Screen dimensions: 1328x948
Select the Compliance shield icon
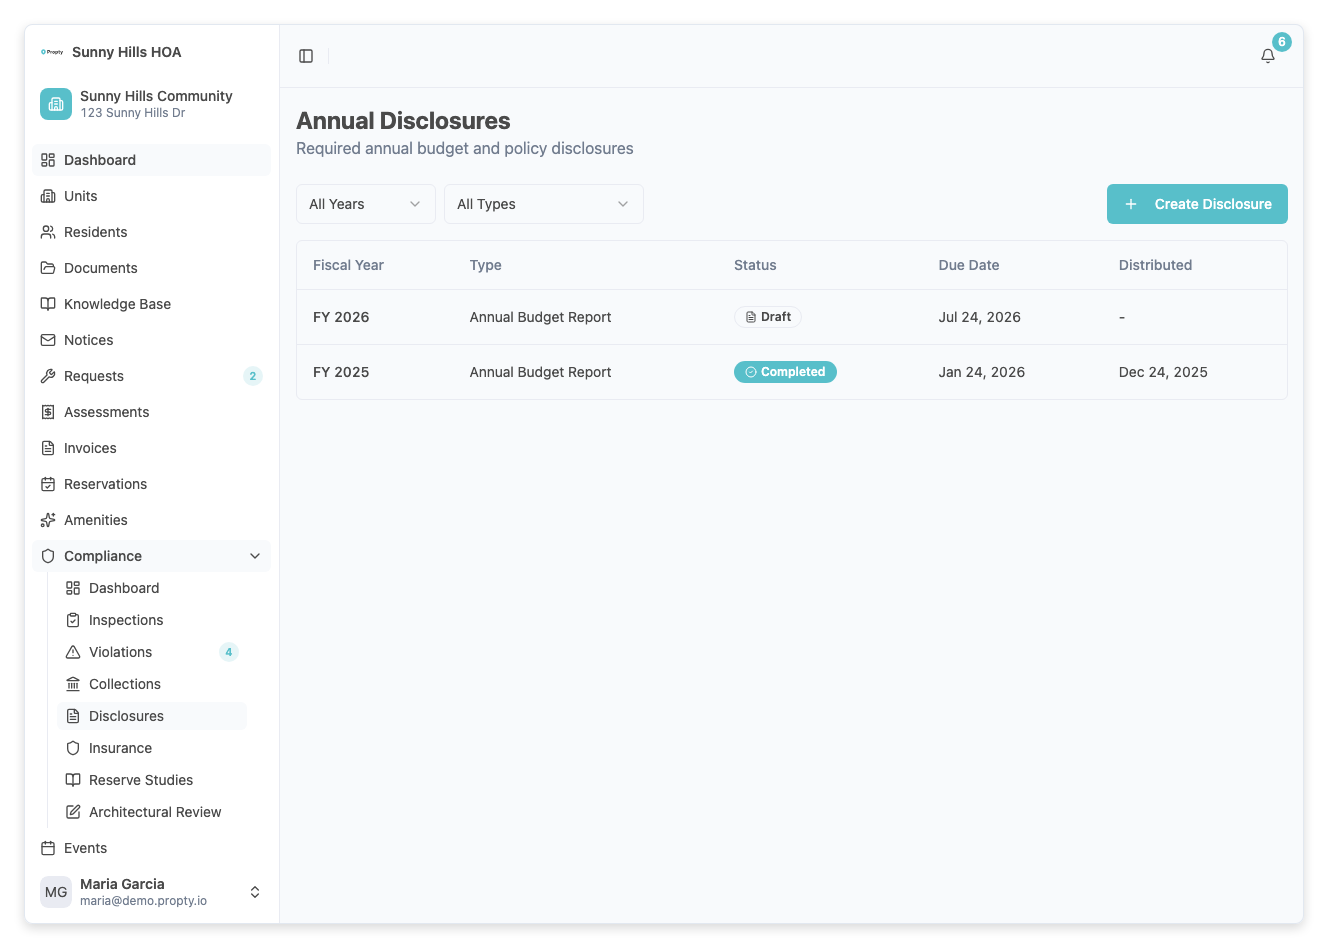48,556
